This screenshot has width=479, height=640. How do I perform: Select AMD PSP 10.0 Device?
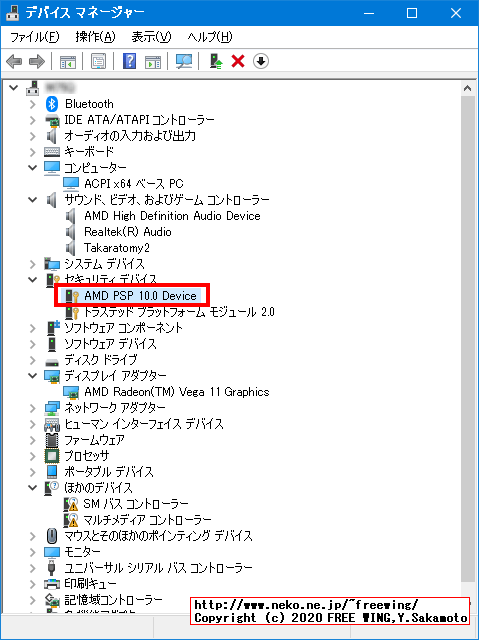[x=140, y=296]
